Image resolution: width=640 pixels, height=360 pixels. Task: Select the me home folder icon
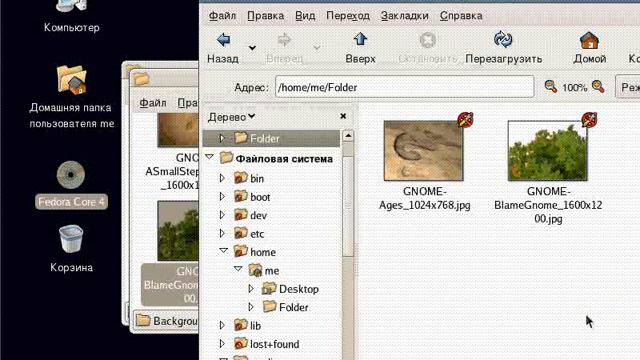pyautogui.click(x=256, y=269)
